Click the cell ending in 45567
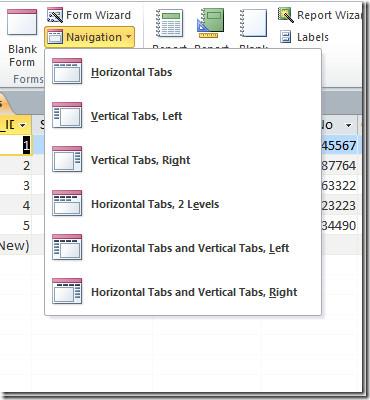 (340, 145)
